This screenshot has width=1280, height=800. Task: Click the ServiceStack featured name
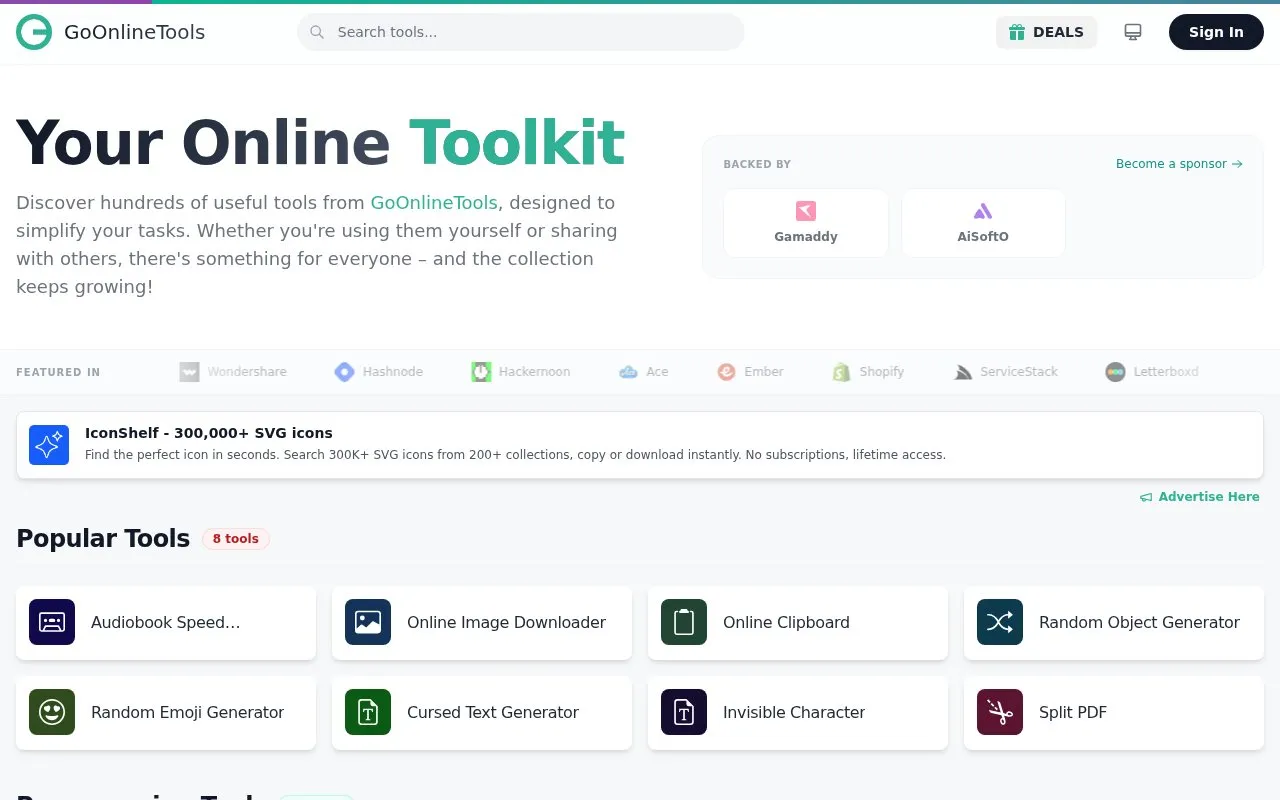pos(1019,372)
